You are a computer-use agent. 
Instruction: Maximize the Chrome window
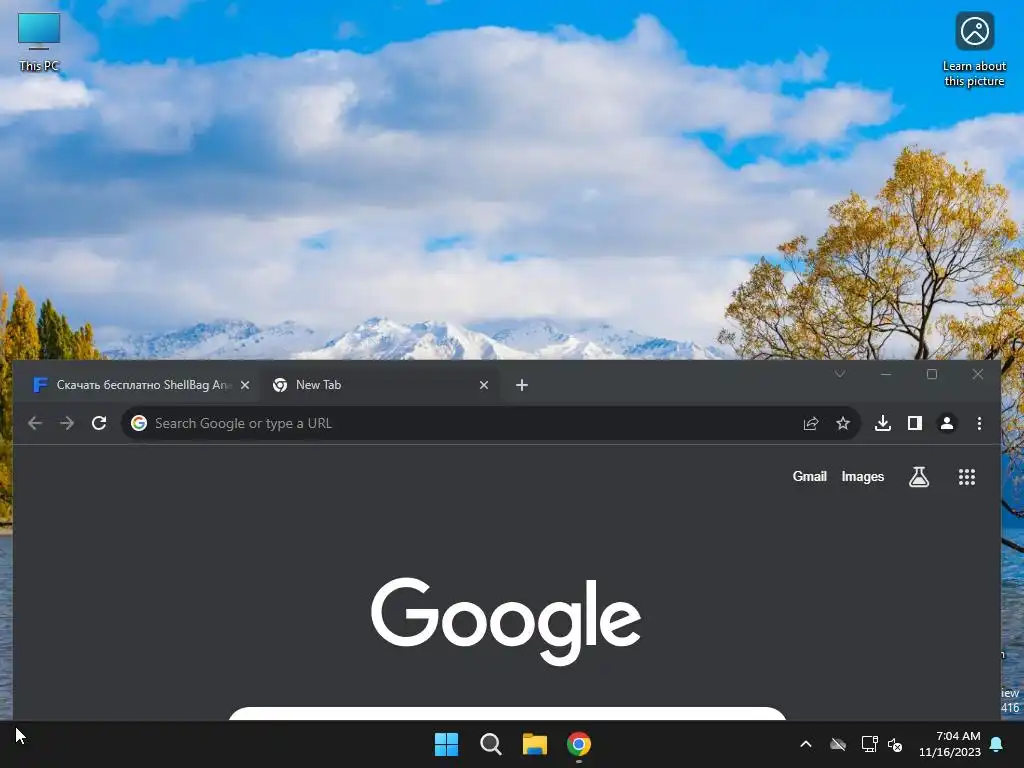[x=932, y=374]
